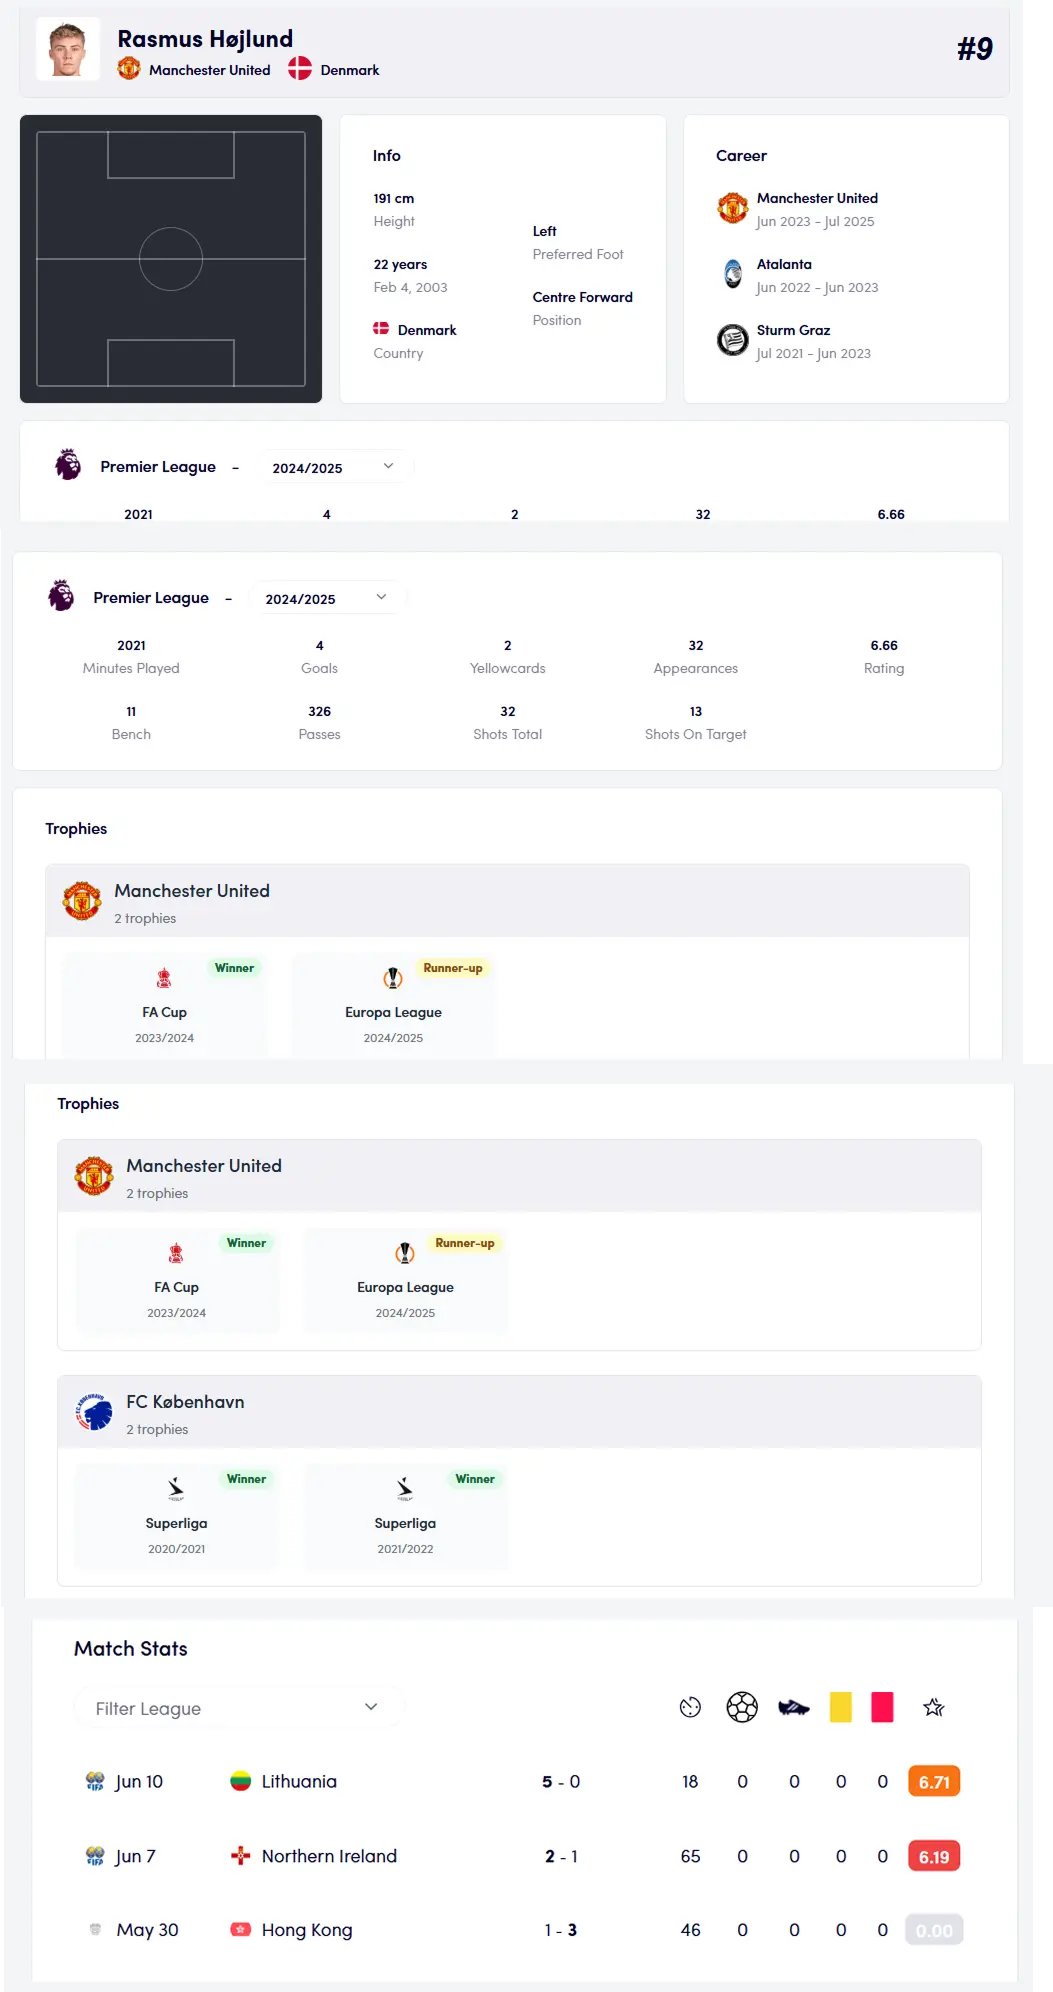The height and width of the screenshot is (1992, 1053).
Task: Click the Sturm Graz club logo in Career
Action: [x=733, y=340]
